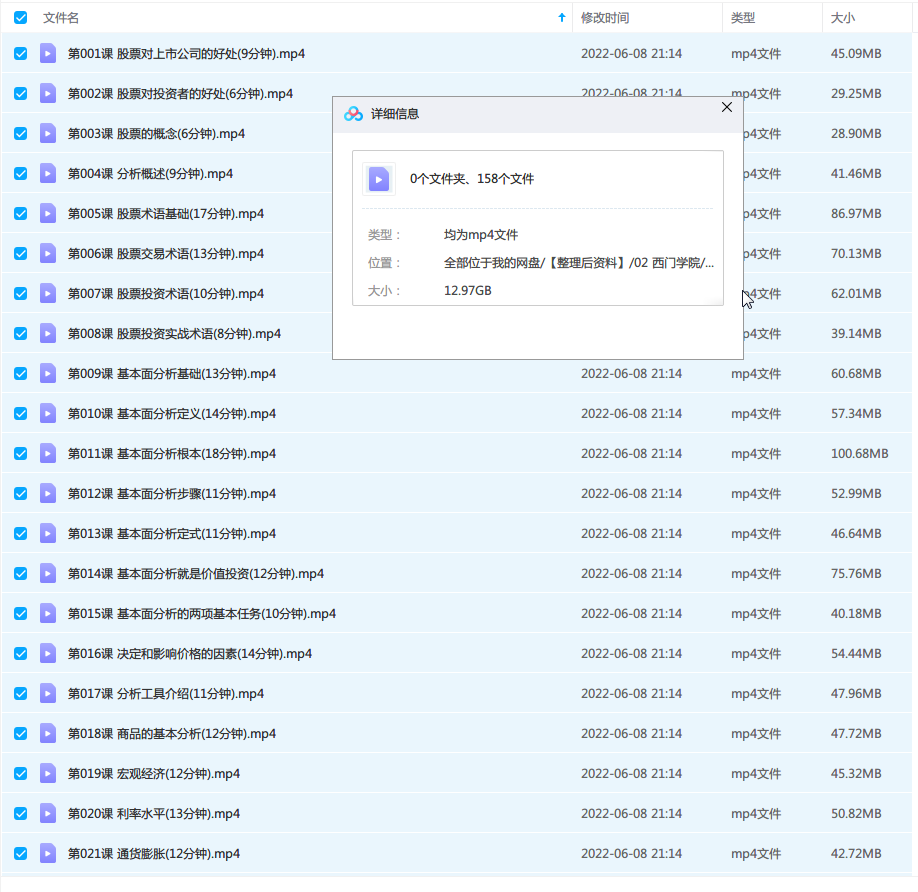The width and height of the screenshot is (918, 892).
Task: Click the play icon beside 第005课 股票术语基础
Action: (x=48, y=213)
